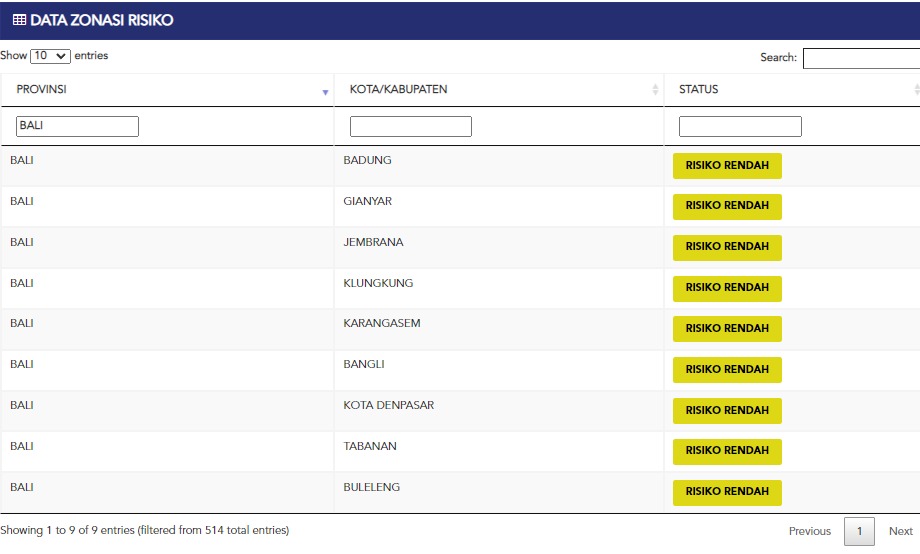Click the Previous pagination link
The height and width of the screenshot is (554, 920).
coord(809,531)
